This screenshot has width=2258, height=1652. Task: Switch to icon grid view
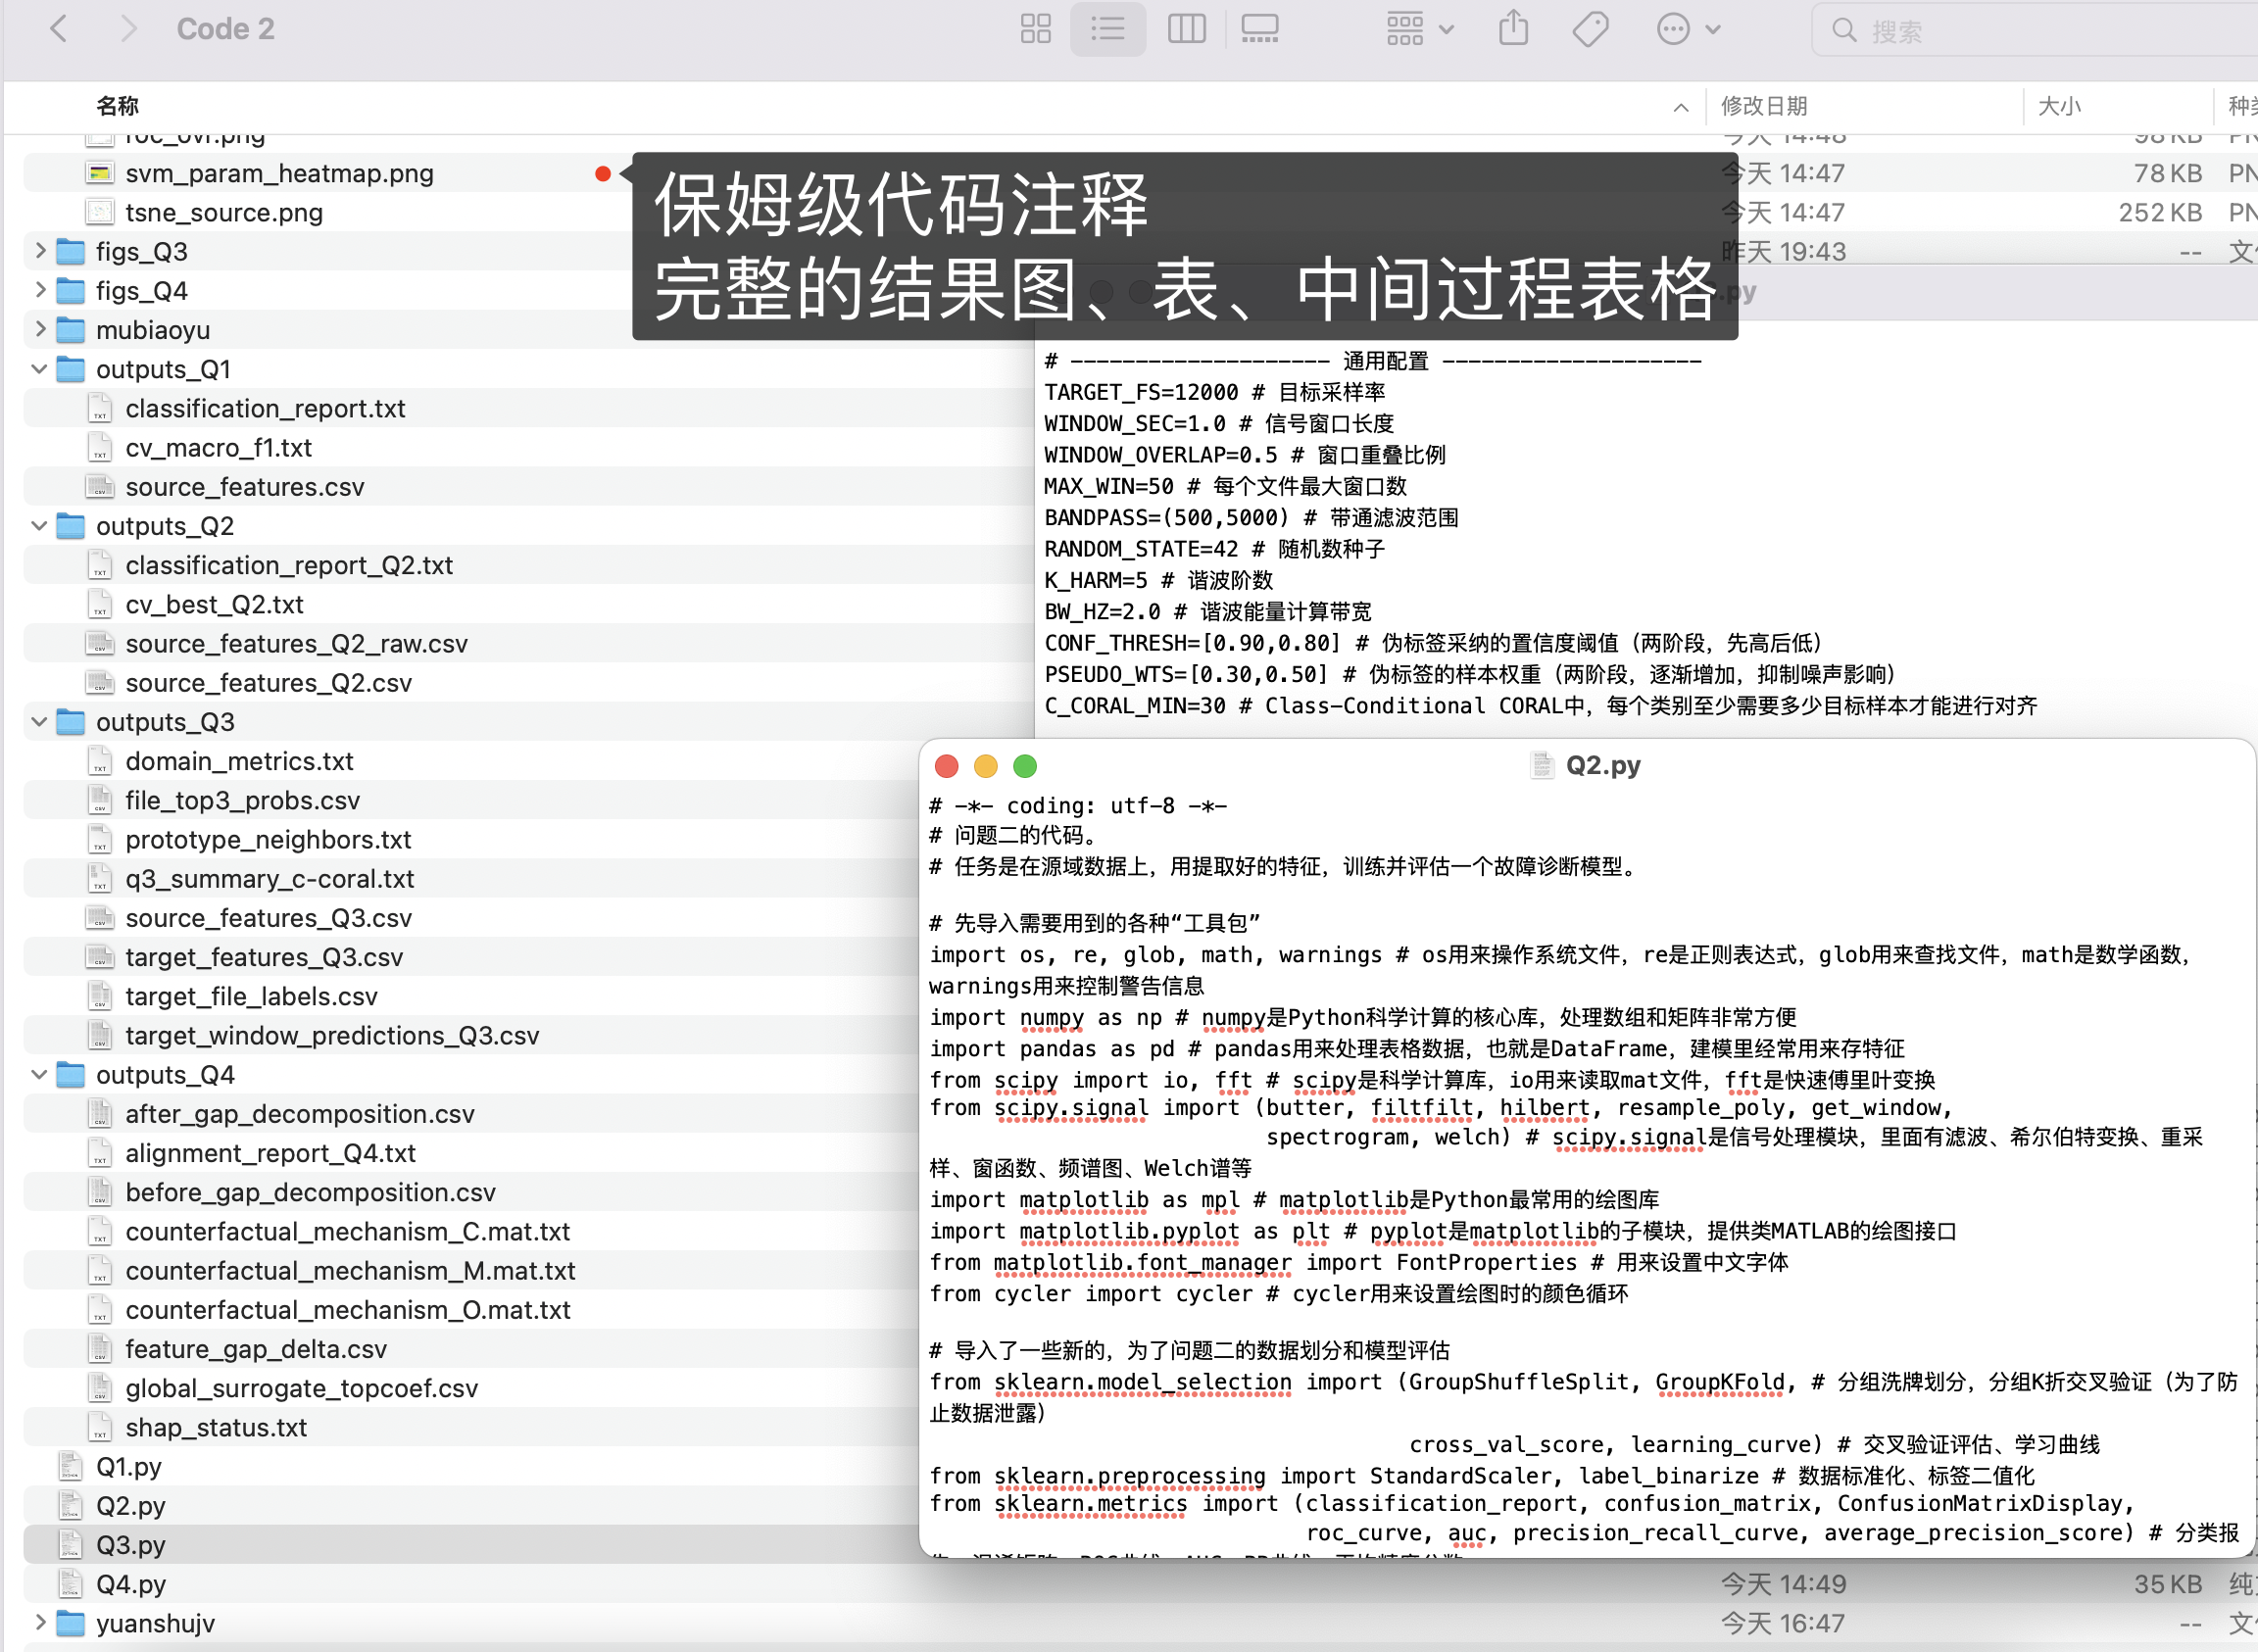pyautogui.click(x=1035, y=29)
